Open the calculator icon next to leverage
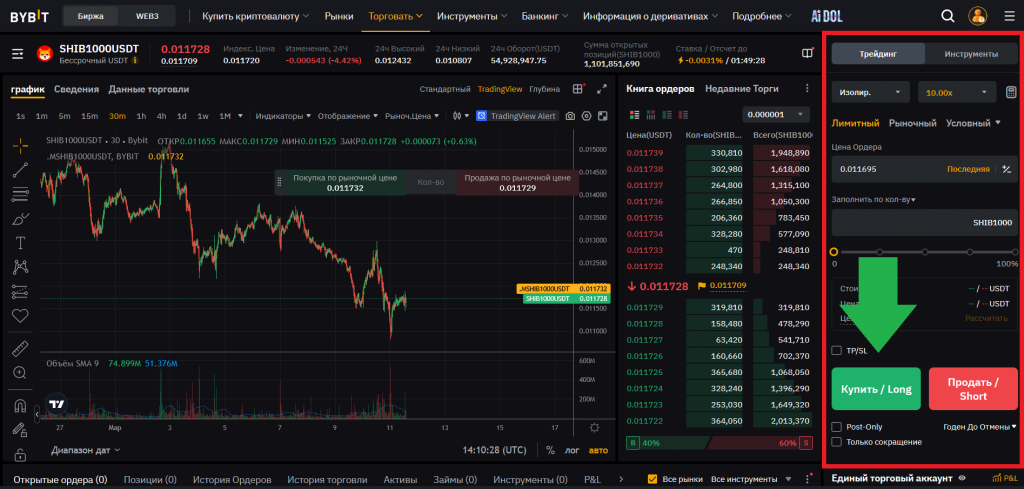1024x489 pixels. tap(1011, 92)
